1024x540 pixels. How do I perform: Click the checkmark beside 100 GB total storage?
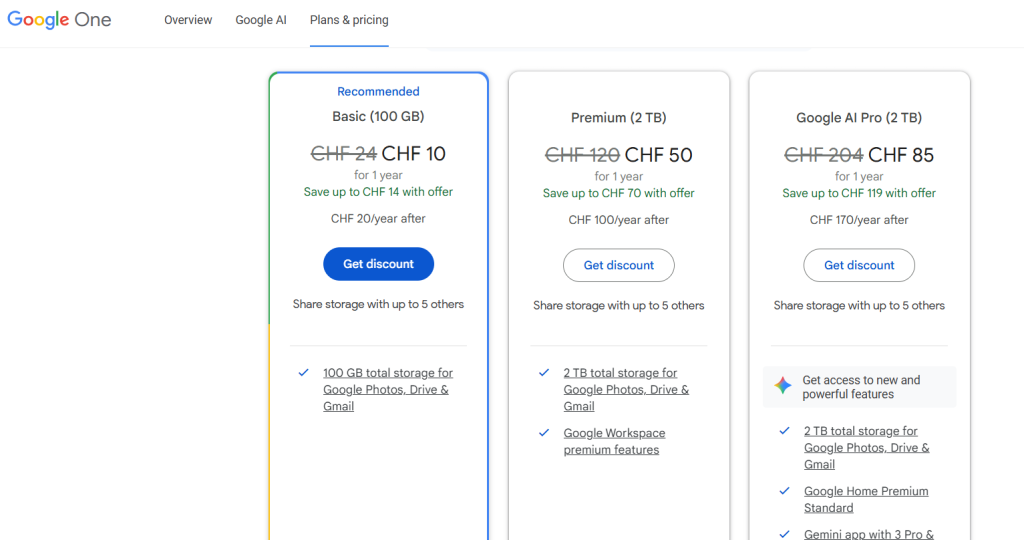303,372
